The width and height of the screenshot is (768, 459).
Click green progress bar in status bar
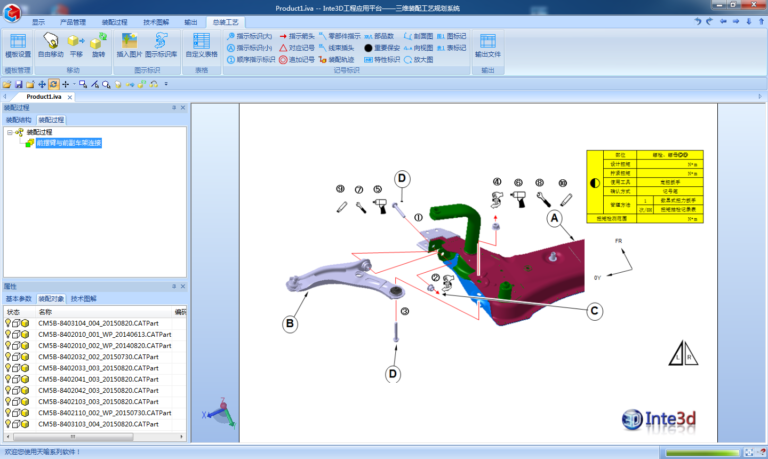click(702, 453)
